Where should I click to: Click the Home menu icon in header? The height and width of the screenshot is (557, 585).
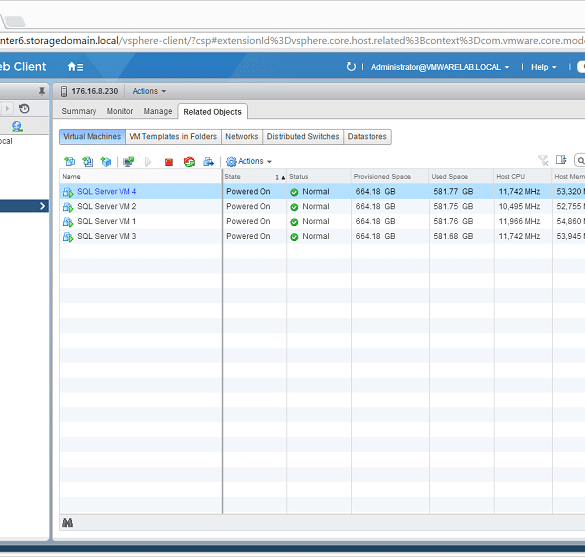coord(75,67)
